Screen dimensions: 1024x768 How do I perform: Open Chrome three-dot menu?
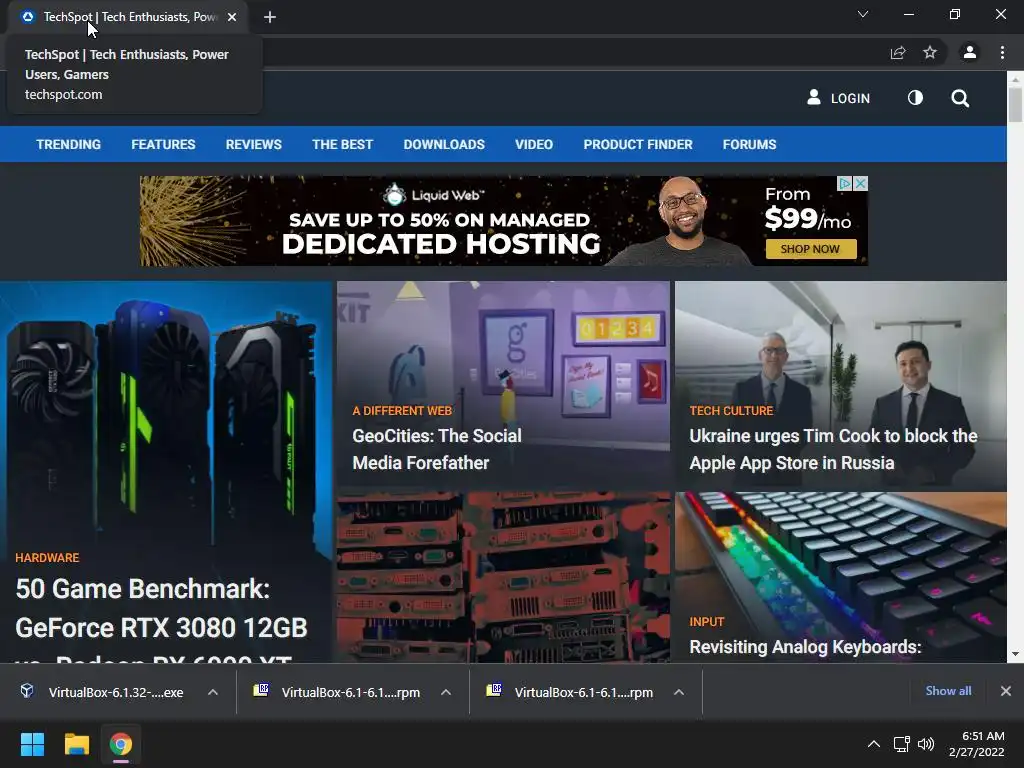point(1002,52)
